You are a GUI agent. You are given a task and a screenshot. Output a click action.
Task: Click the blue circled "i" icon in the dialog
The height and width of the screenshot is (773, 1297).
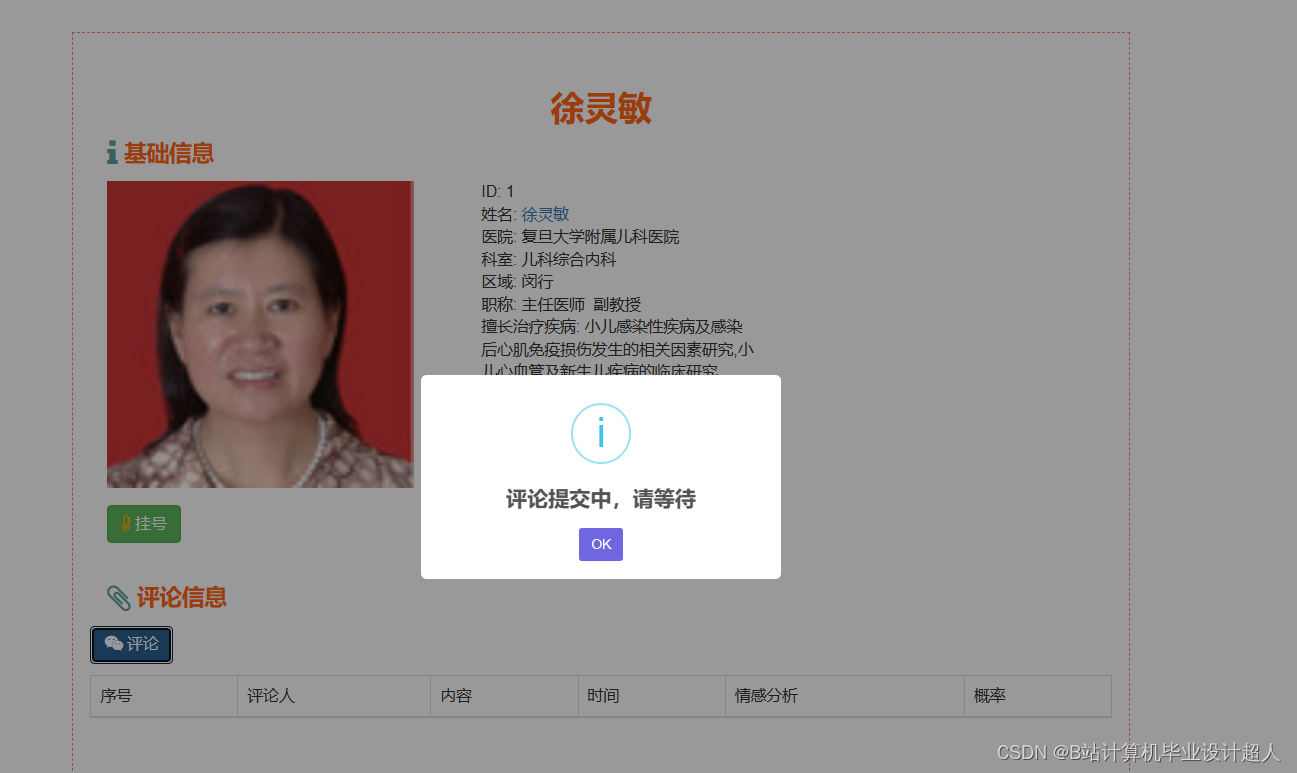click(600, 433)
